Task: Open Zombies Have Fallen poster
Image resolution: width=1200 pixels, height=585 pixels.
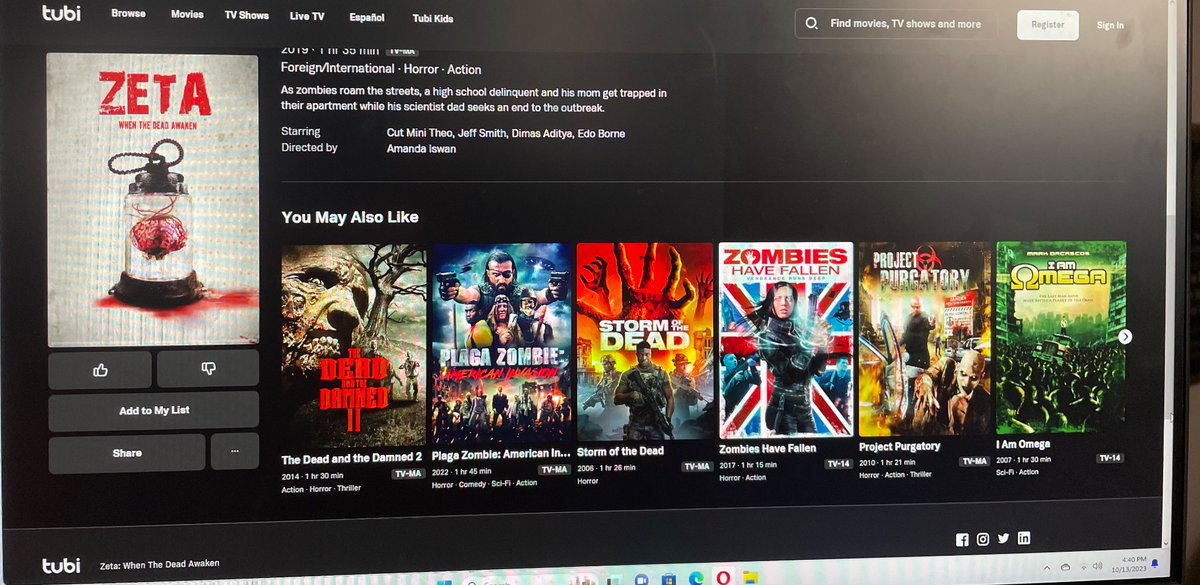Action: (786, 340)
